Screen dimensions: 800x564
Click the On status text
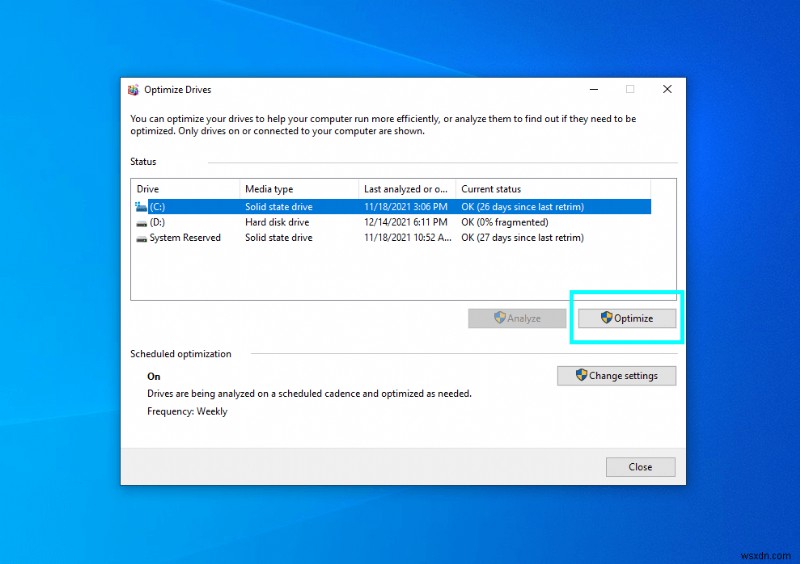[x=154, y=377]
